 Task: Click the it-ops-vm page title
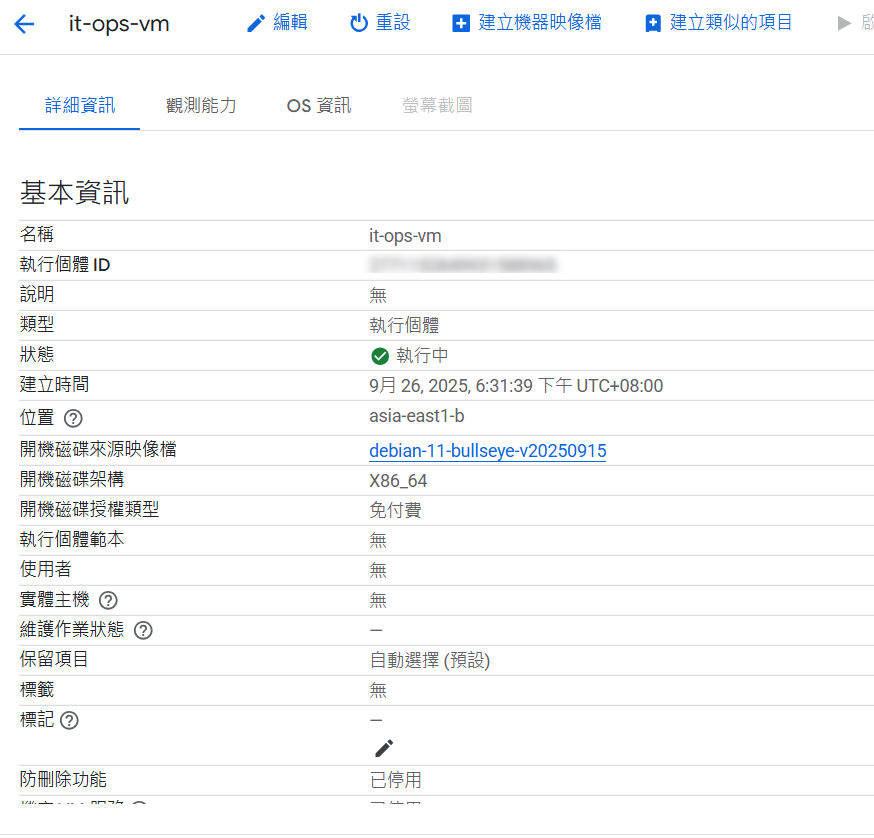coord(119,23)
